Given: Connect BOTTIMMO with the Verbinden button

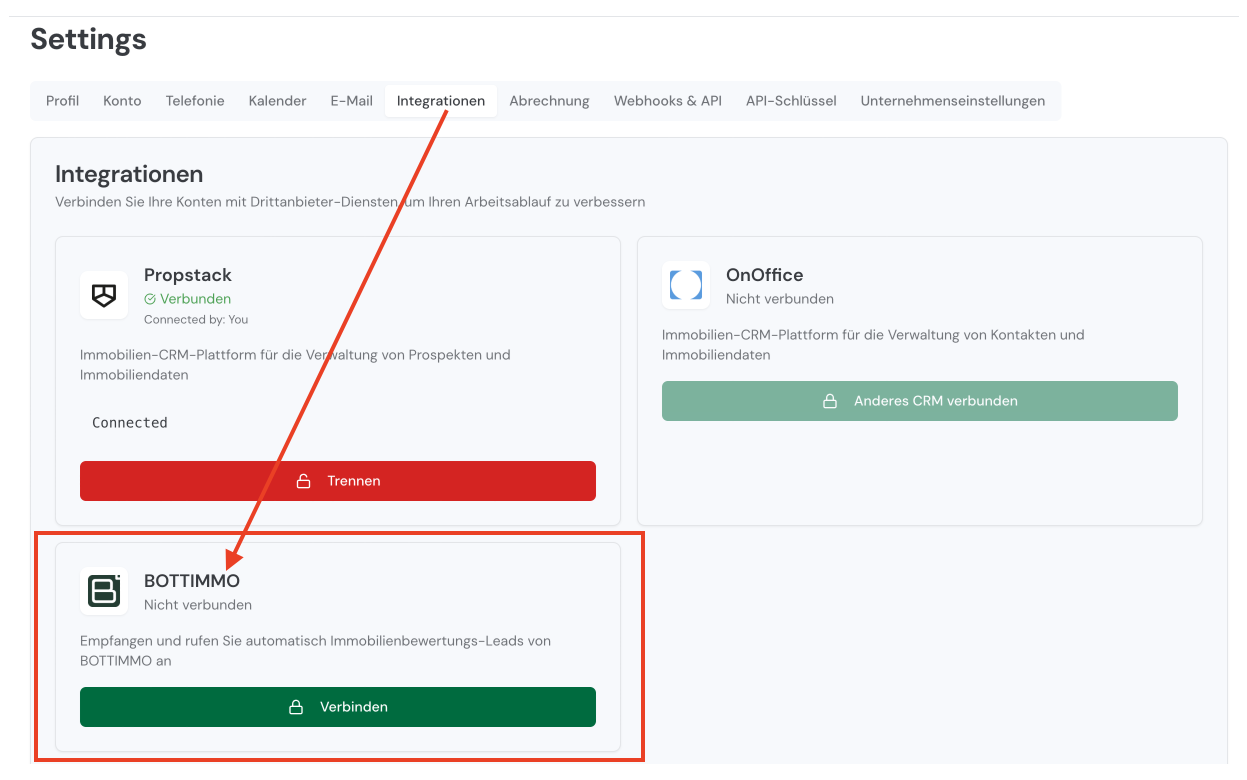Looking at the screenshot, I should 338,707.
